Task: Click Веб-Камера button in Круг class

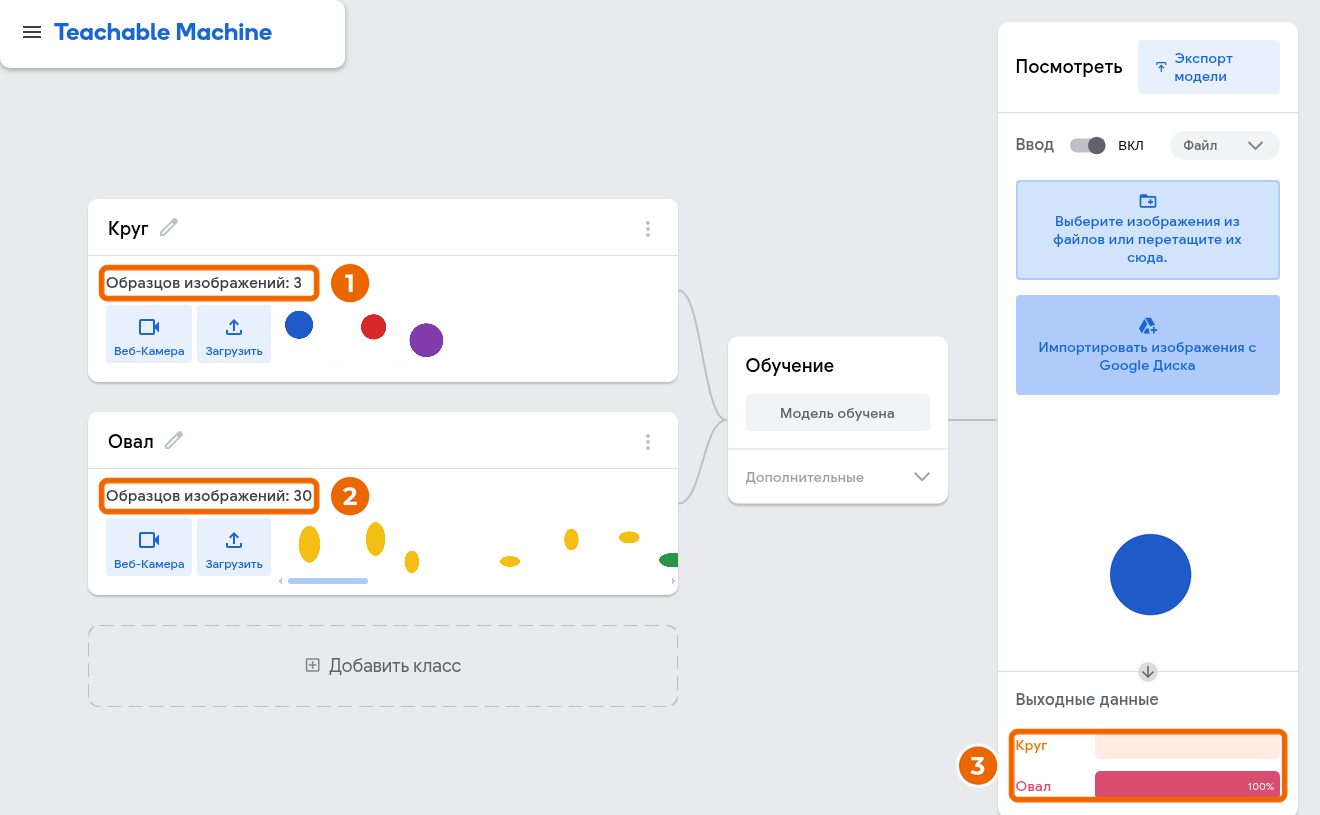Action: tap(149, 334)
